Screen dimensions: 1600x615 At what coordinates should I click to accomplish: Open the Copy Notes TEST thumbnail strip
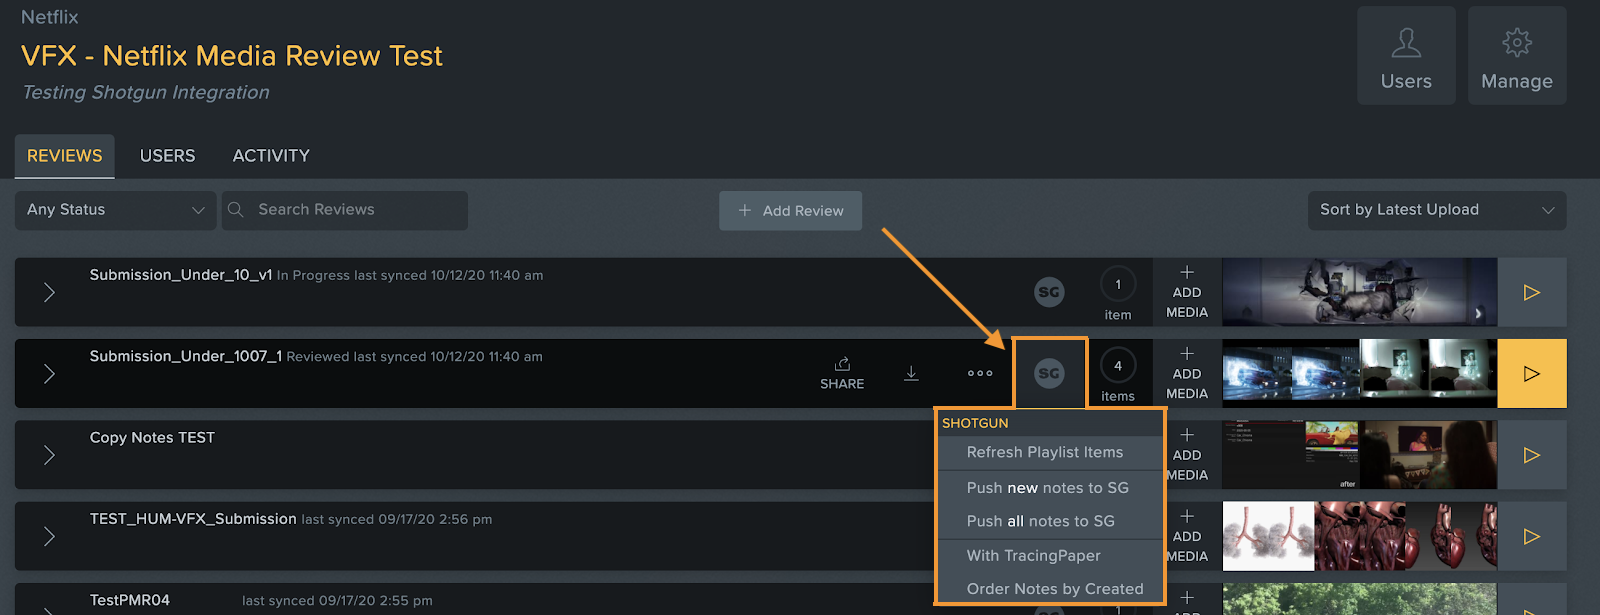tap(1360, 455)
